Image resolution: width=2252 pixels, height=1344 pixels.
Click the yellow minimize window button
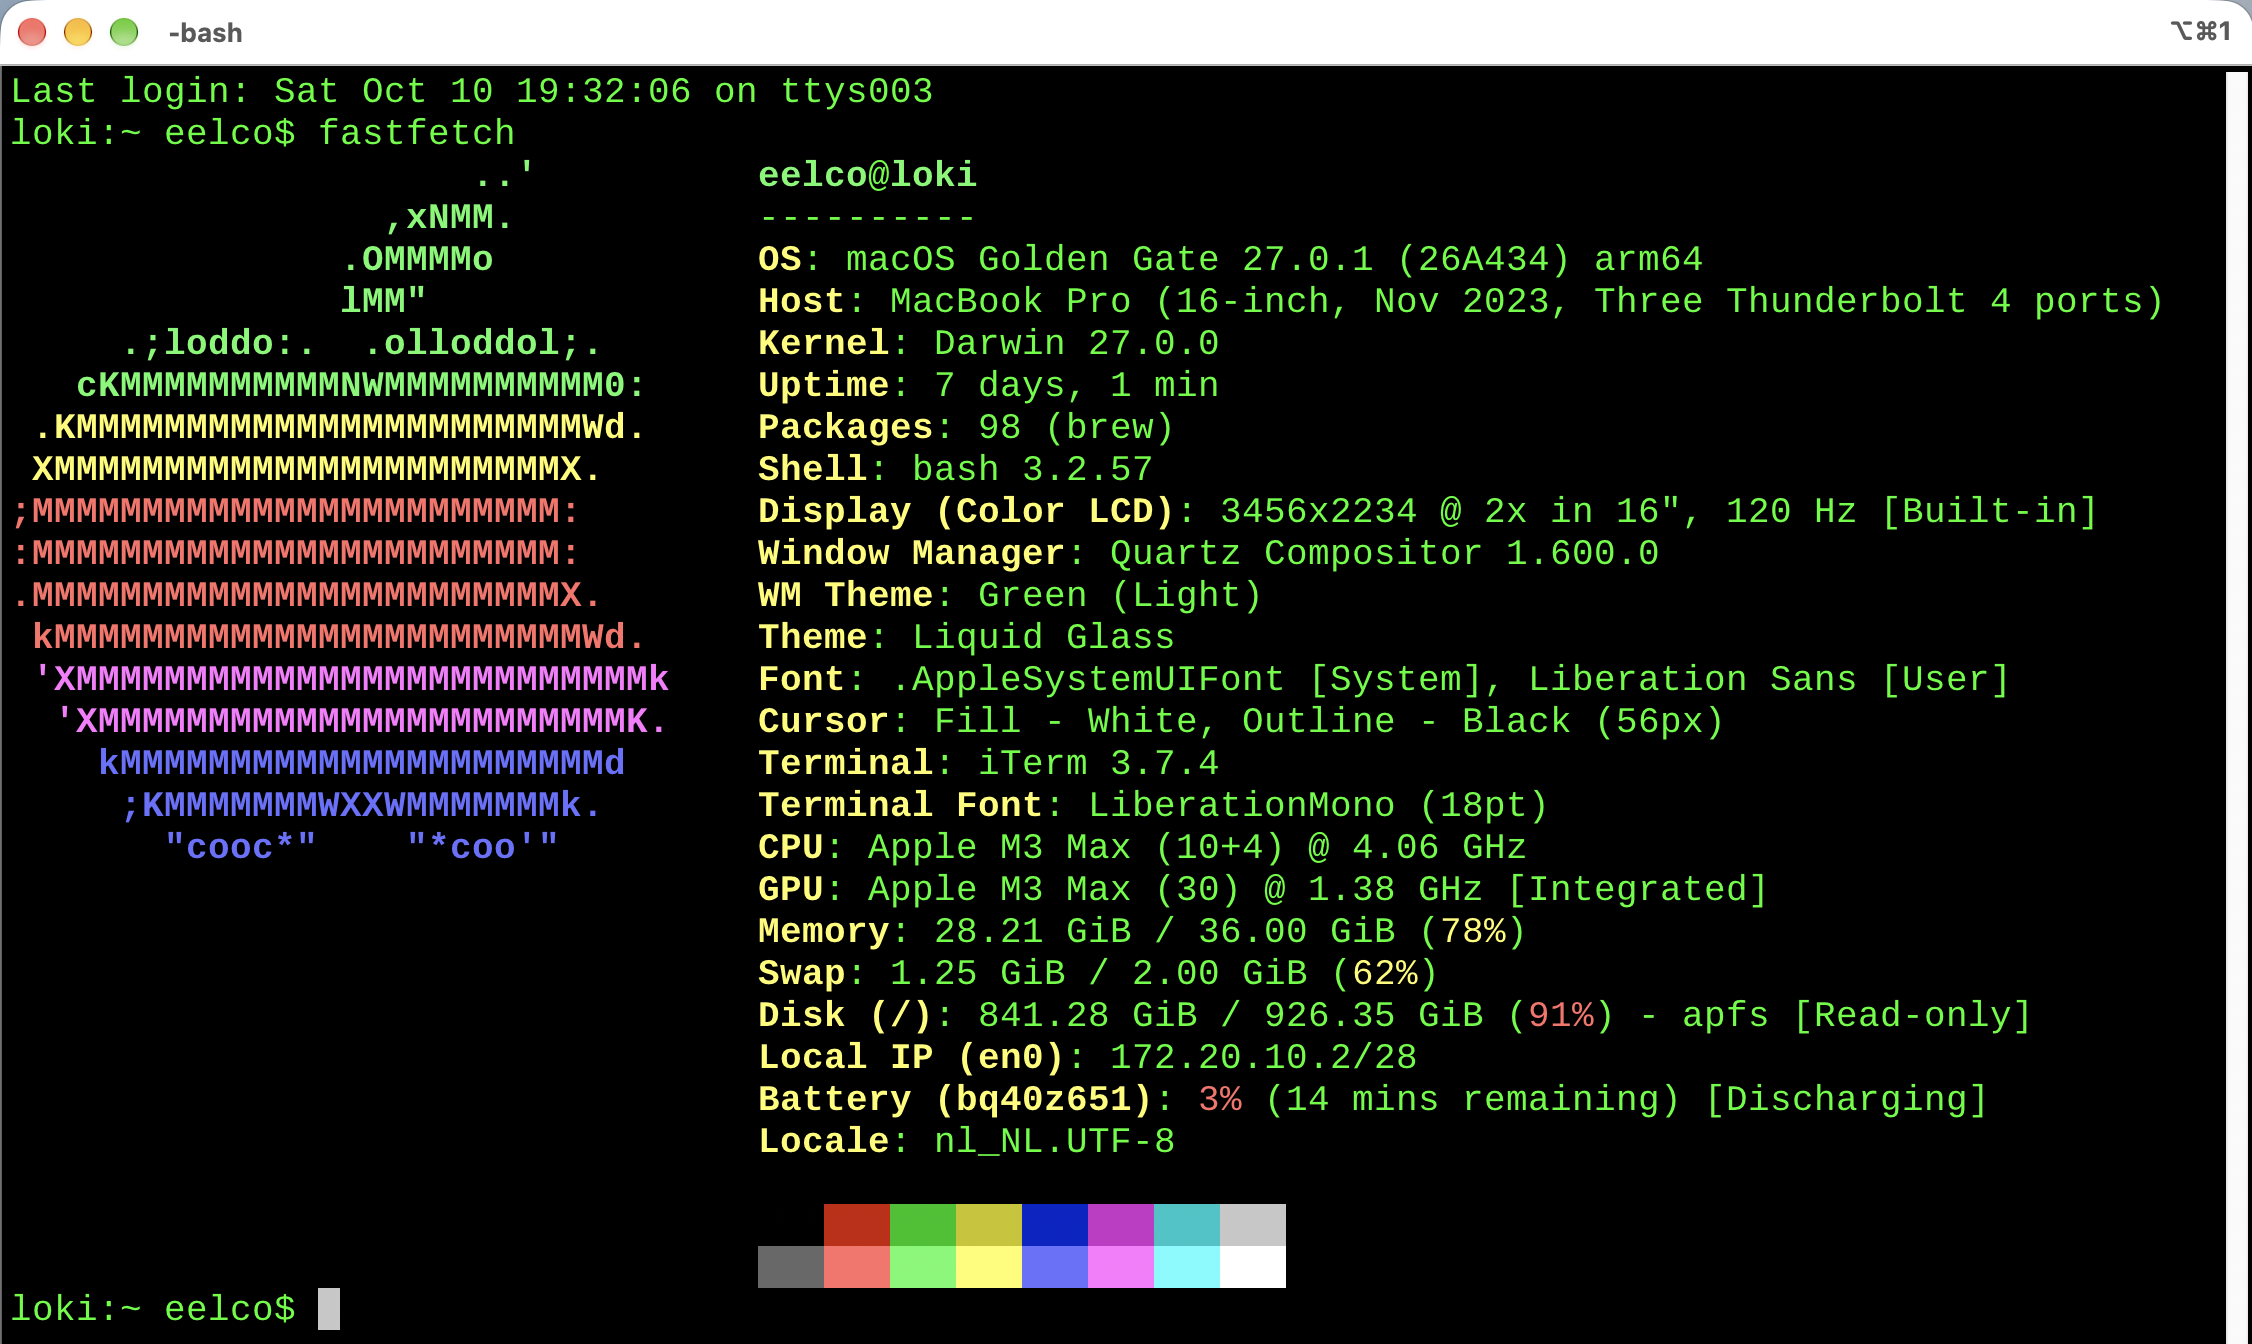tap(78, 32)
